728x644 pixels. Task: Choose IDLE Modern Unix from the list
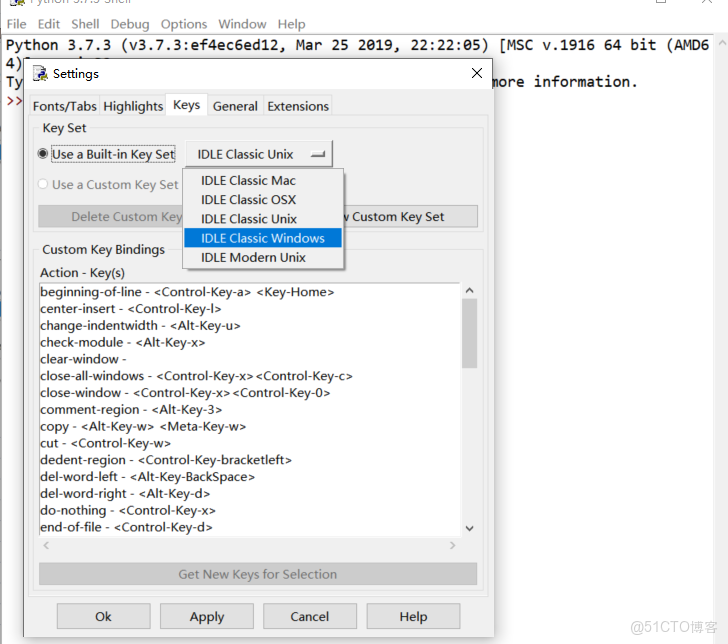[x=263, y=257]
